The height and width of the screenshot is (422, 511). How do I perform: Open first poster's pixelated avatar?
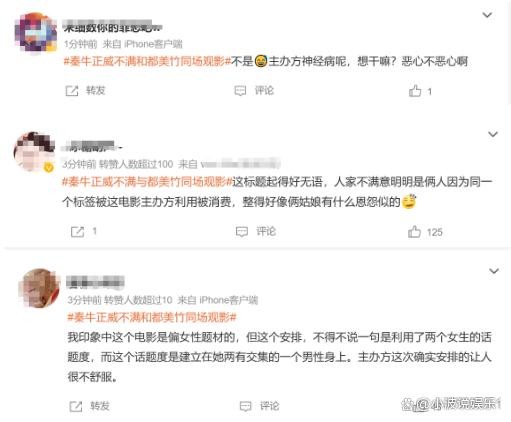coord(36,33)
